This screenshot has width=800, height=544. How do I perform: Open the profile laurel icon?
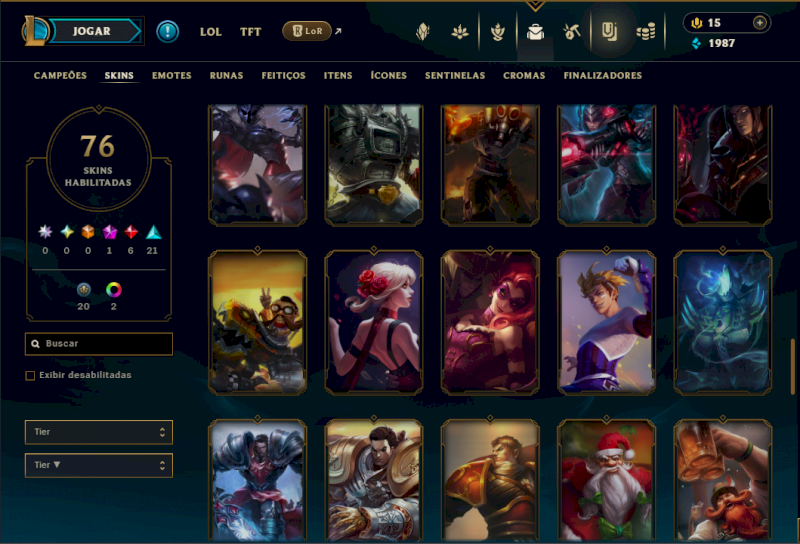(x=497, y=32)
